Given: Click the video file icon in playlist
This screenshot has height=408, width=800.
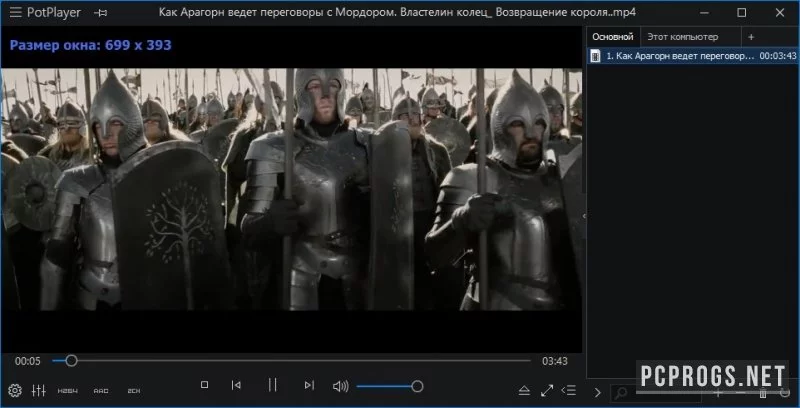Looking at the screenshot, I should 595,56.
